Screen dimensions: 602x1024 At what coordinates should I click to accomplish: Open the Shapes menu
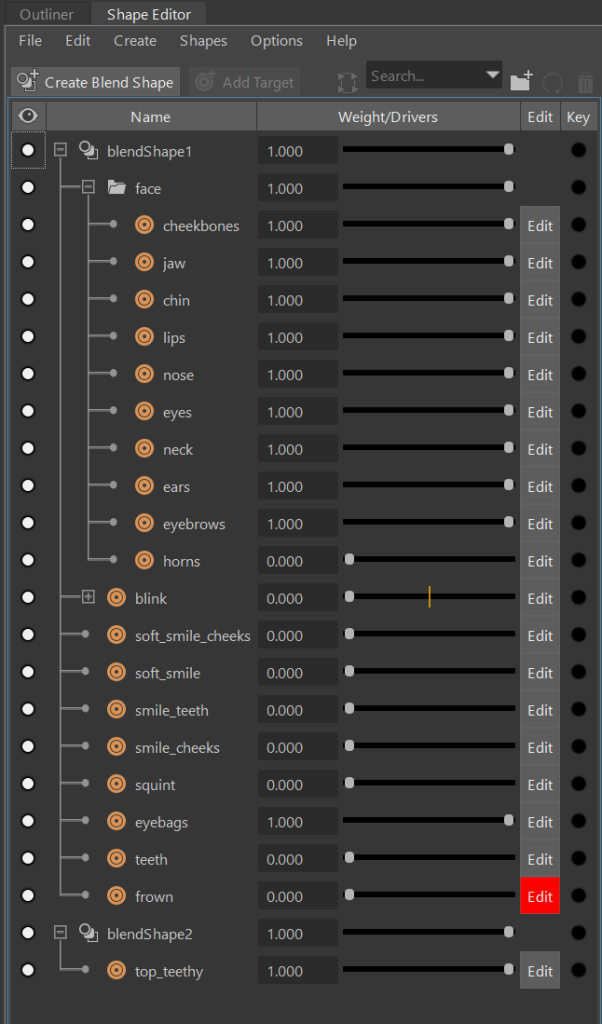203,41
